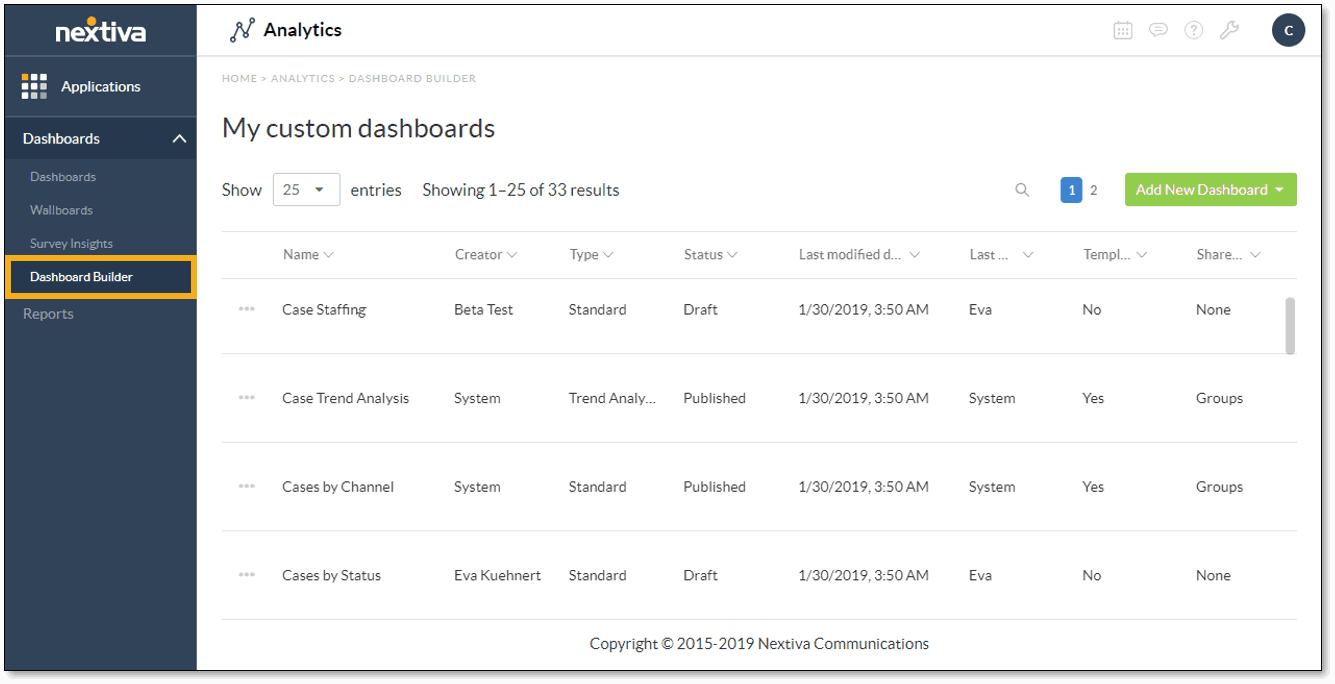Open the chat messages icon
This screenshot has height=684, width=1335.
tap(1158, 30)
